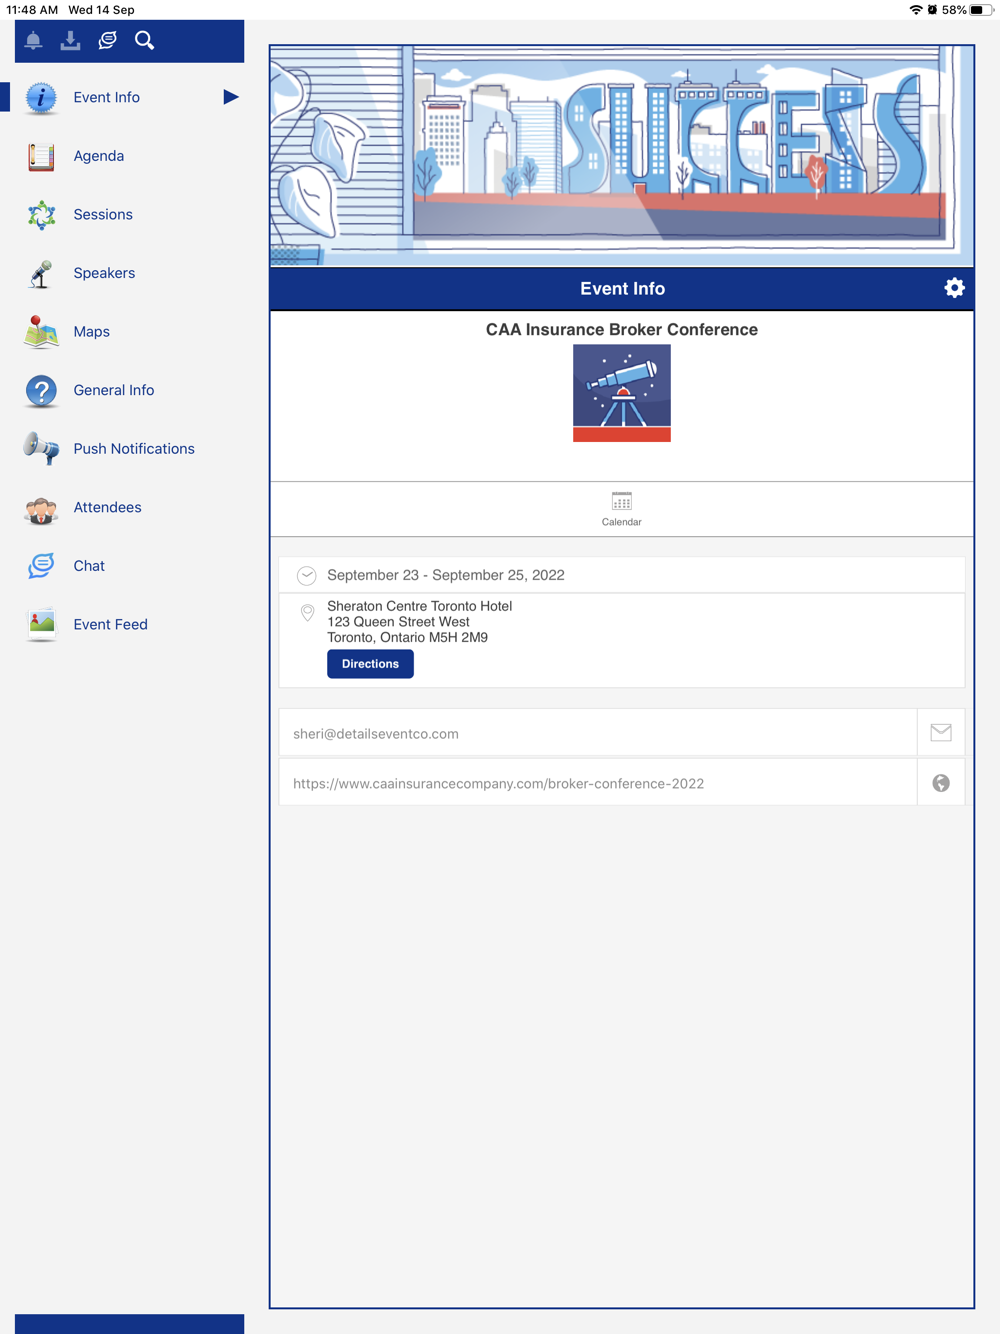The image size is (1000, 1334).
Task: Open settings gear in Event Info header
Action: point(954,288)
